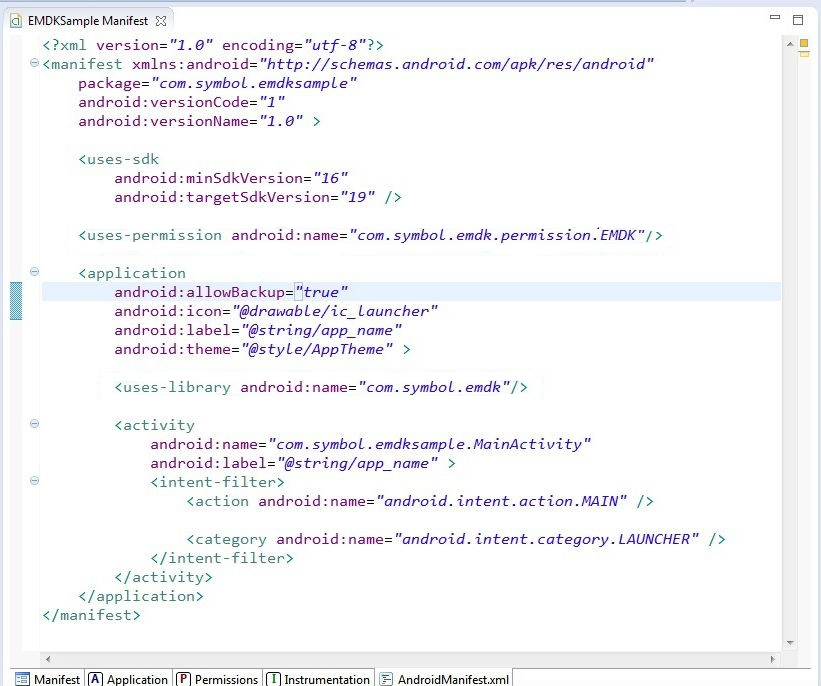
Task: Minimize the editor pane
Action: pyautogui.click(x=775, y=19)
